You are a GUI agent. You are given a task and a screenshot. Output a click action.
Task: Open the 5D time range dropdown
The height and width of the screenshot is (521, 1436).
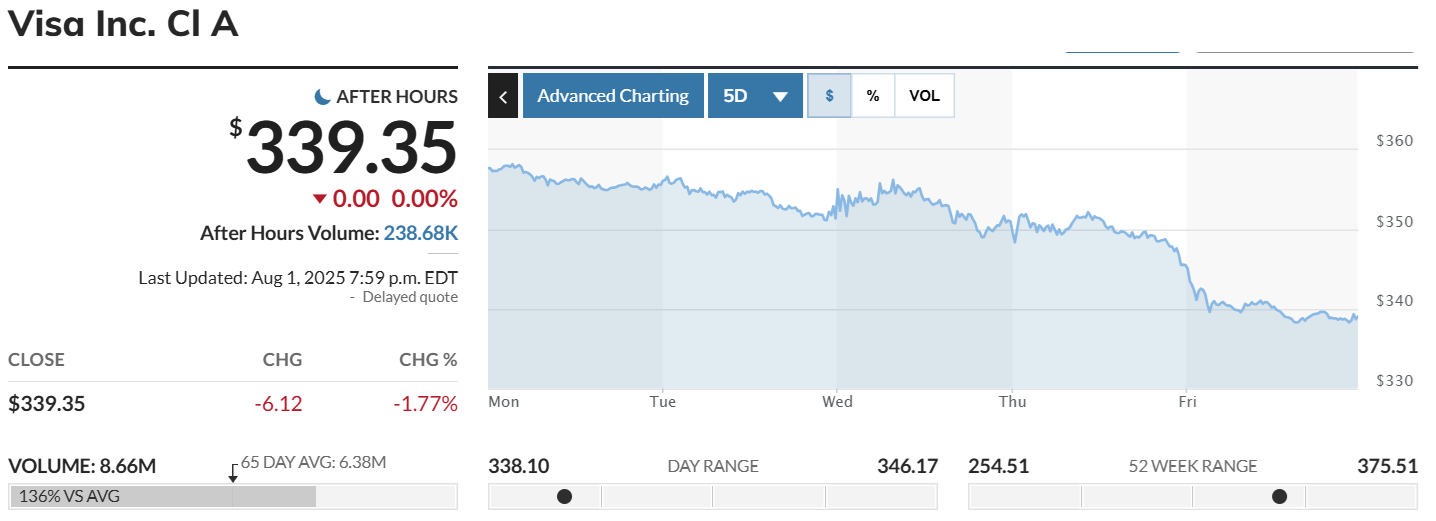(755, 96)
